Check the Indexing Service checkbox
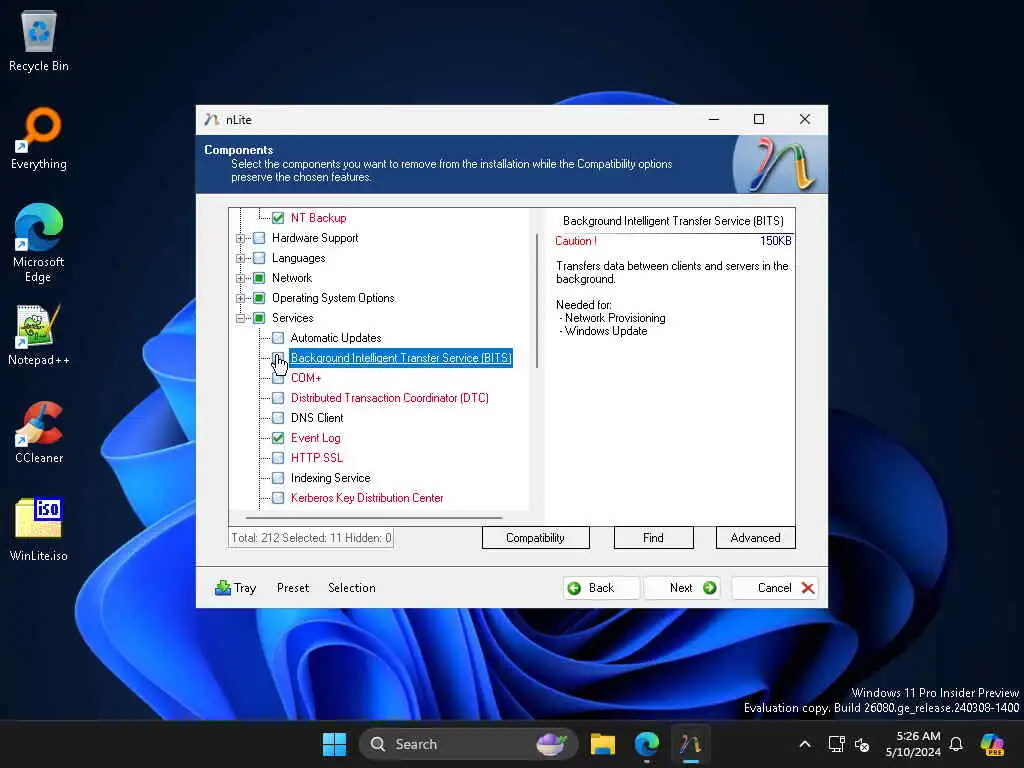1024x768 pixels. (278, 478)
